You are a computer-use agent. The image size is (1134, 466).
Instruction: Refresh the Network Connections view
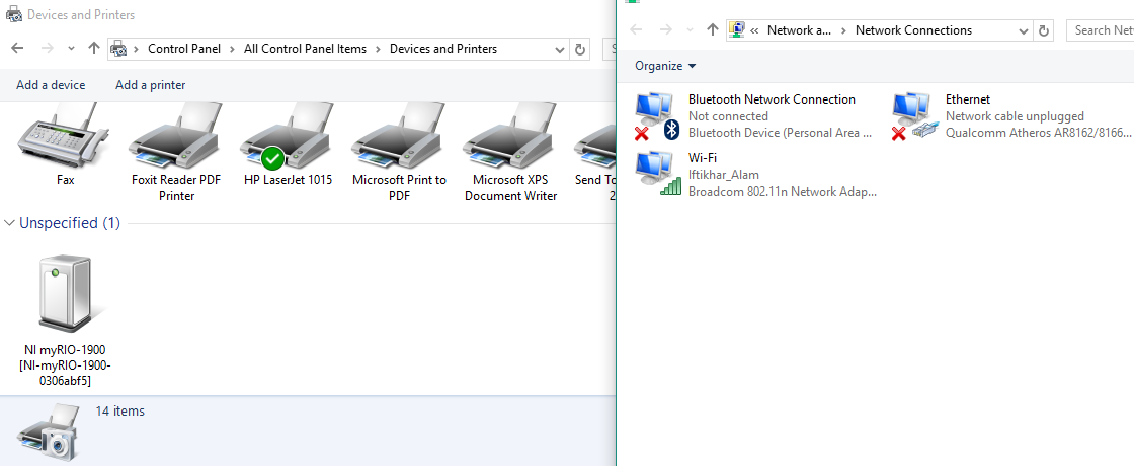(x=1044, y=30)
